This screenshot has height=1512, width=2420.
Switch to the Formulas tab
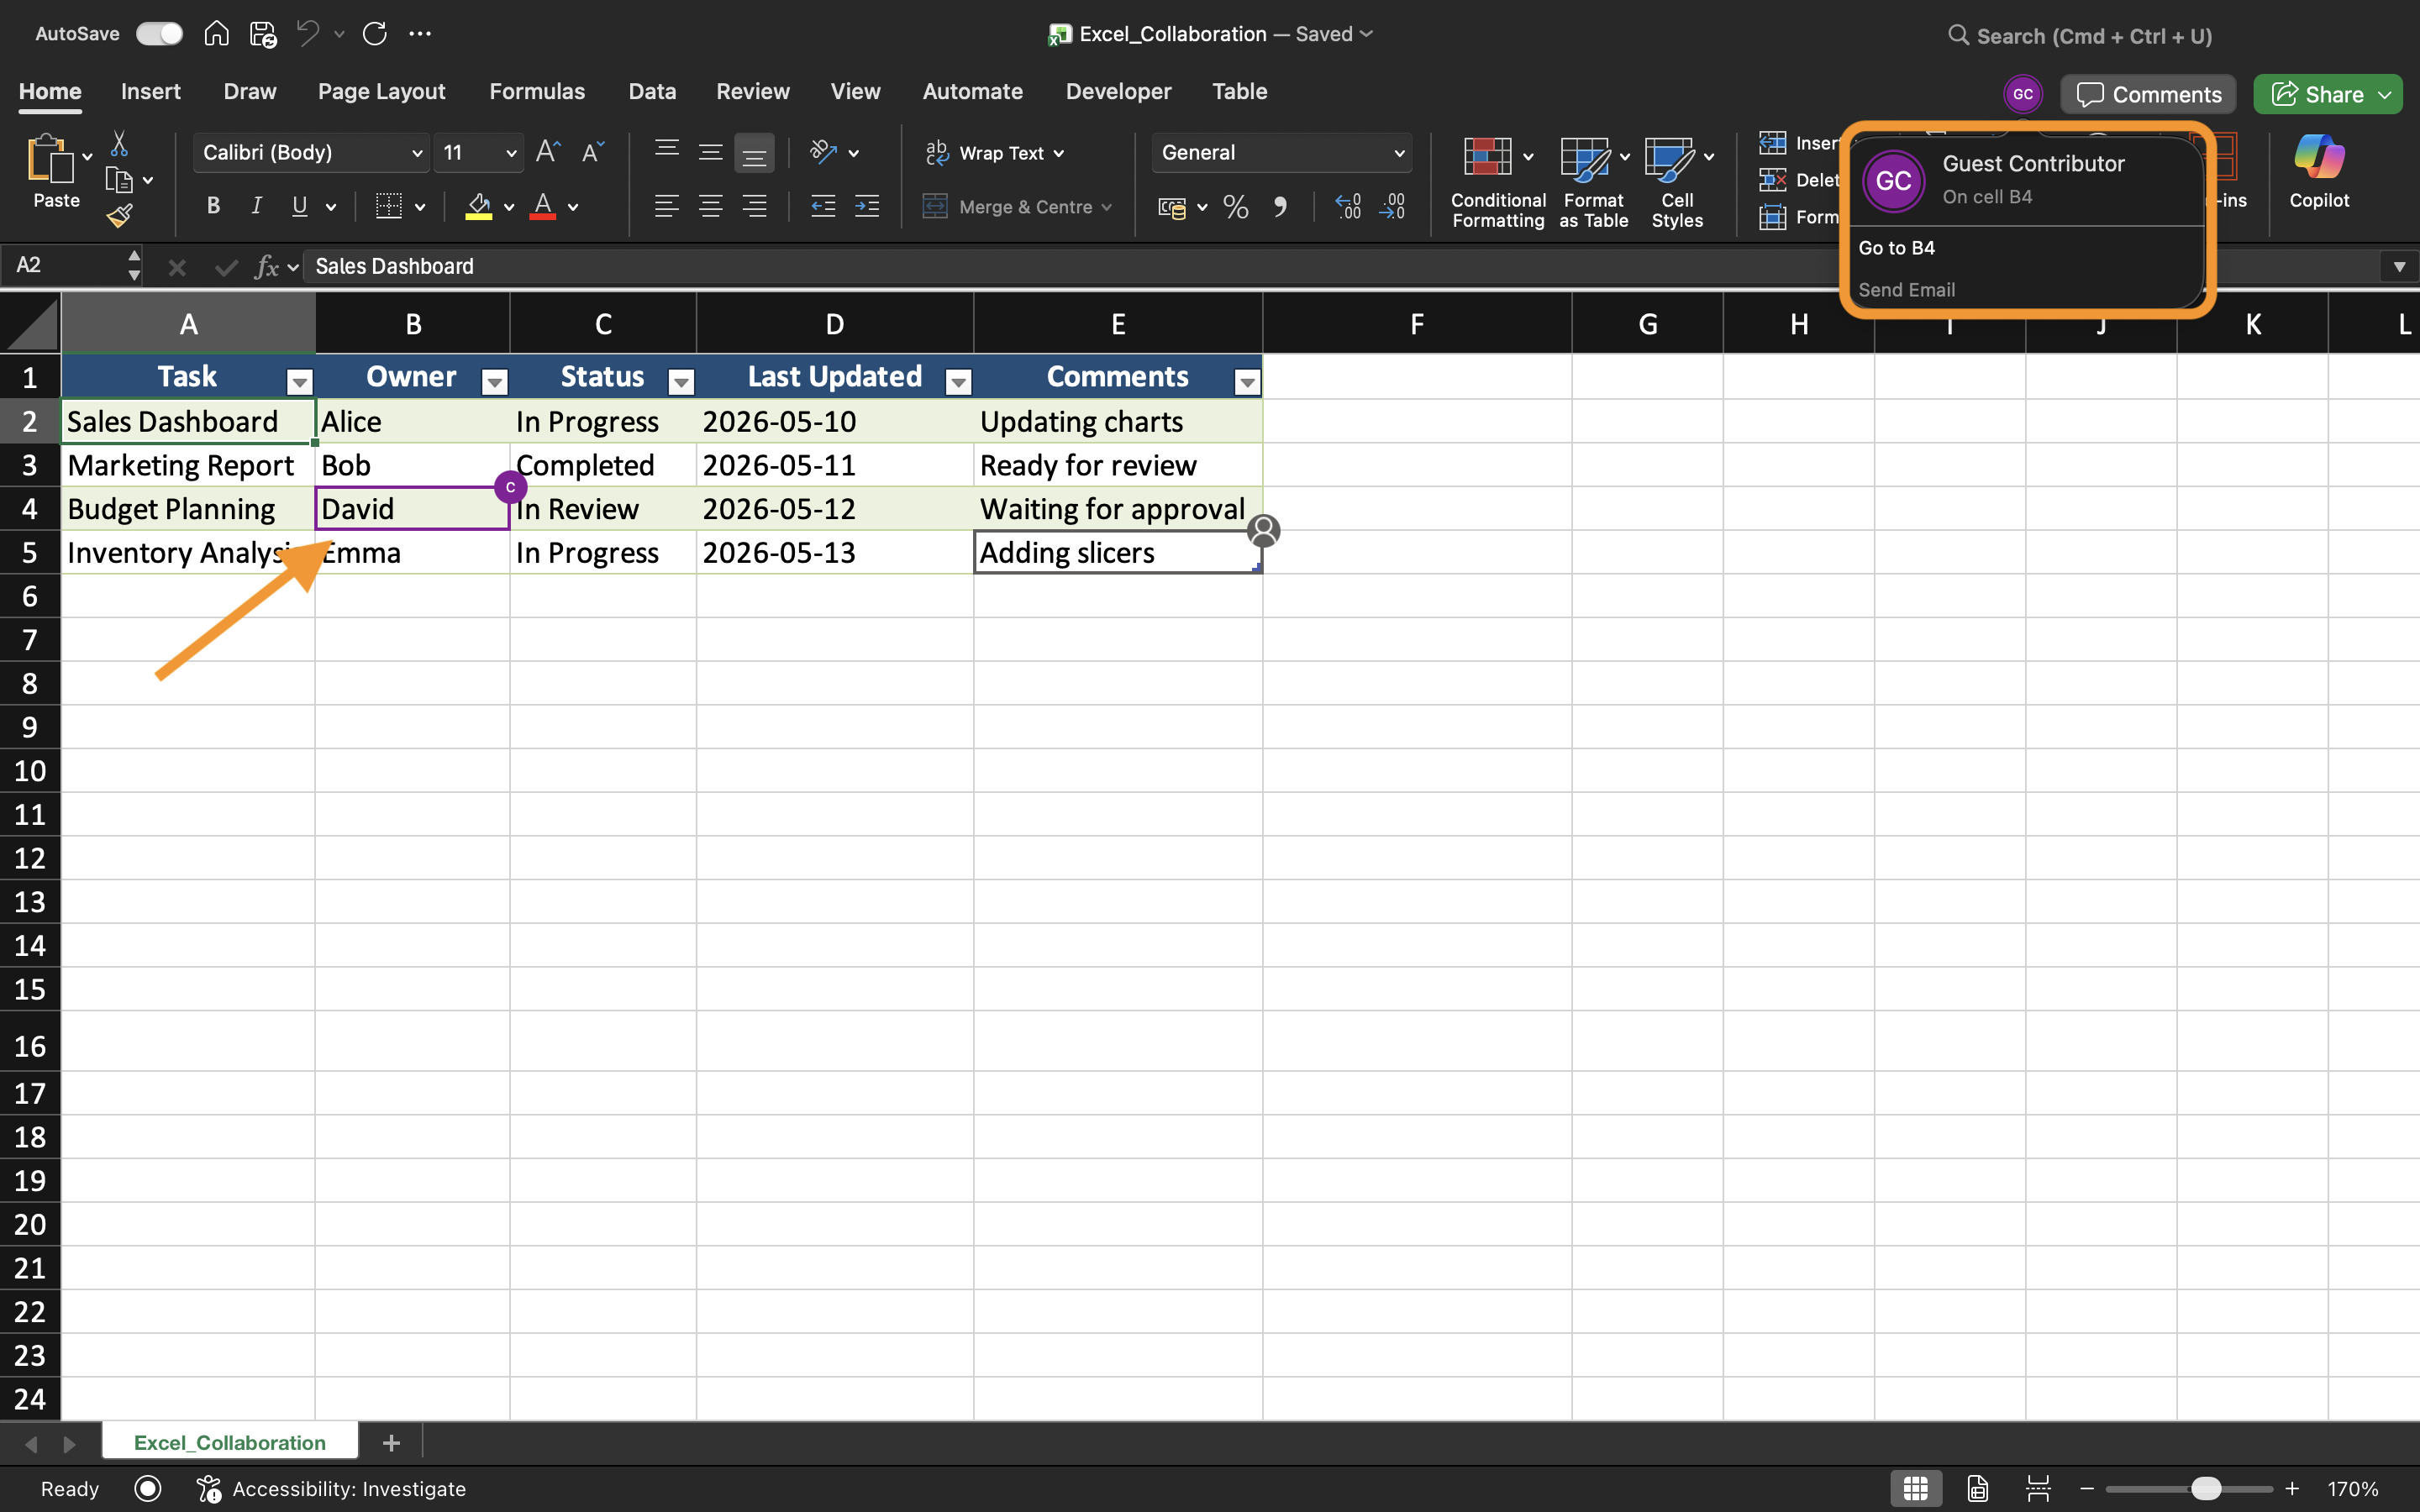point(537,91)
